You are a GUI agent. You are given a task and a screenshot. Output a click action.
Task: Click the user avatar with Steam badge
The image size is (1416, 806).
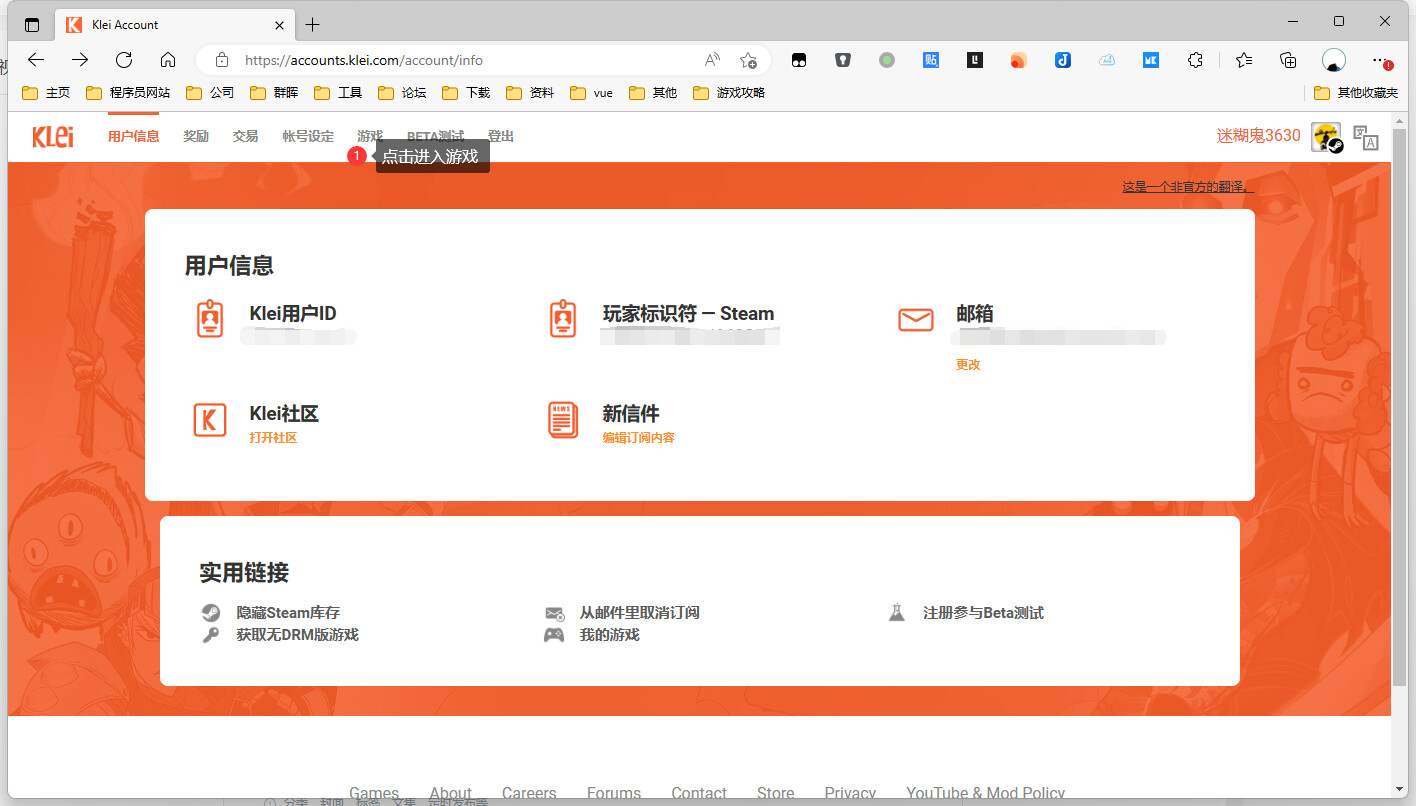pos(1326,137)
